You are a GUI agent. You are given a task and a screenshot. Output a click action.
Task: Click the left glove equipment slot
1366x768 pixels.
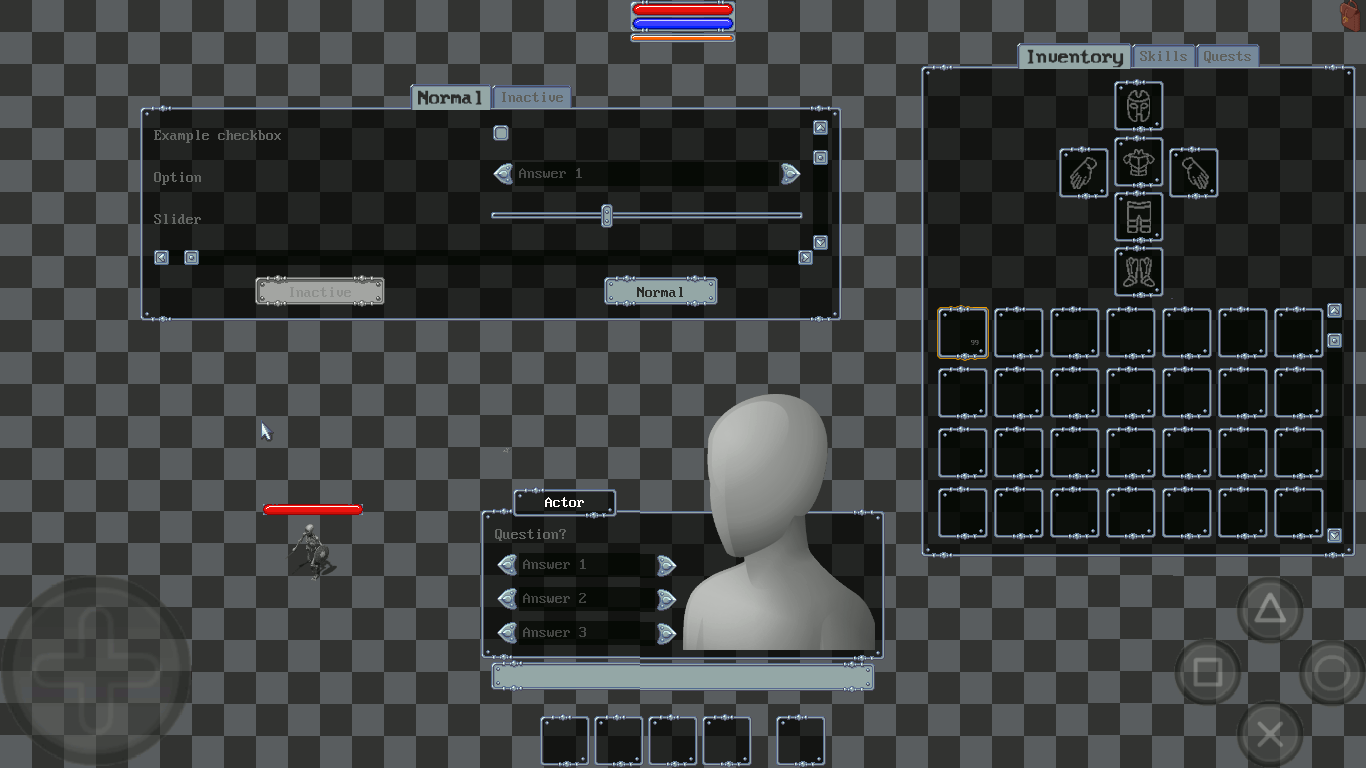tap(1083, 173)
